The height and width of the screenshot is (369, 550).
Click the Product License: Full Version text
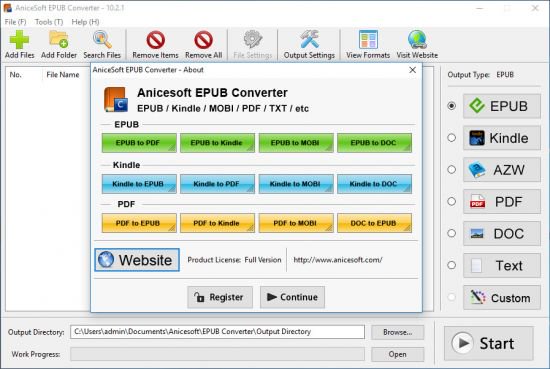[234, 260]
